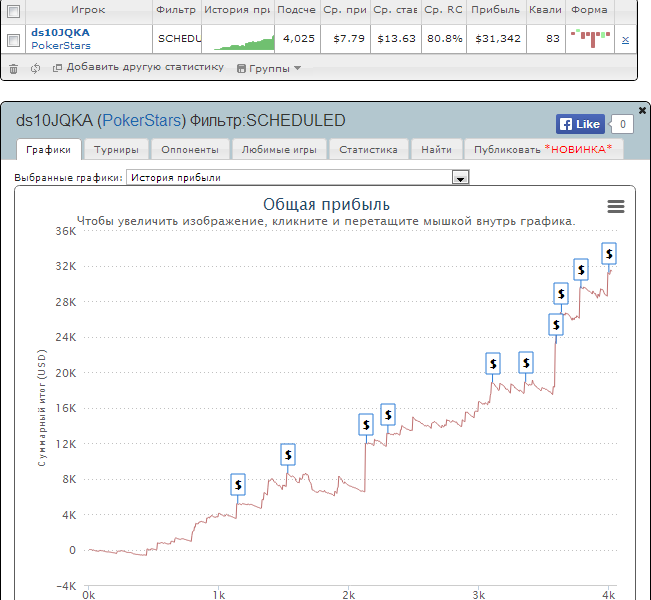Click the topmost dollar marker near 32K
Screen dimensions: 651x600
[608, 252]
